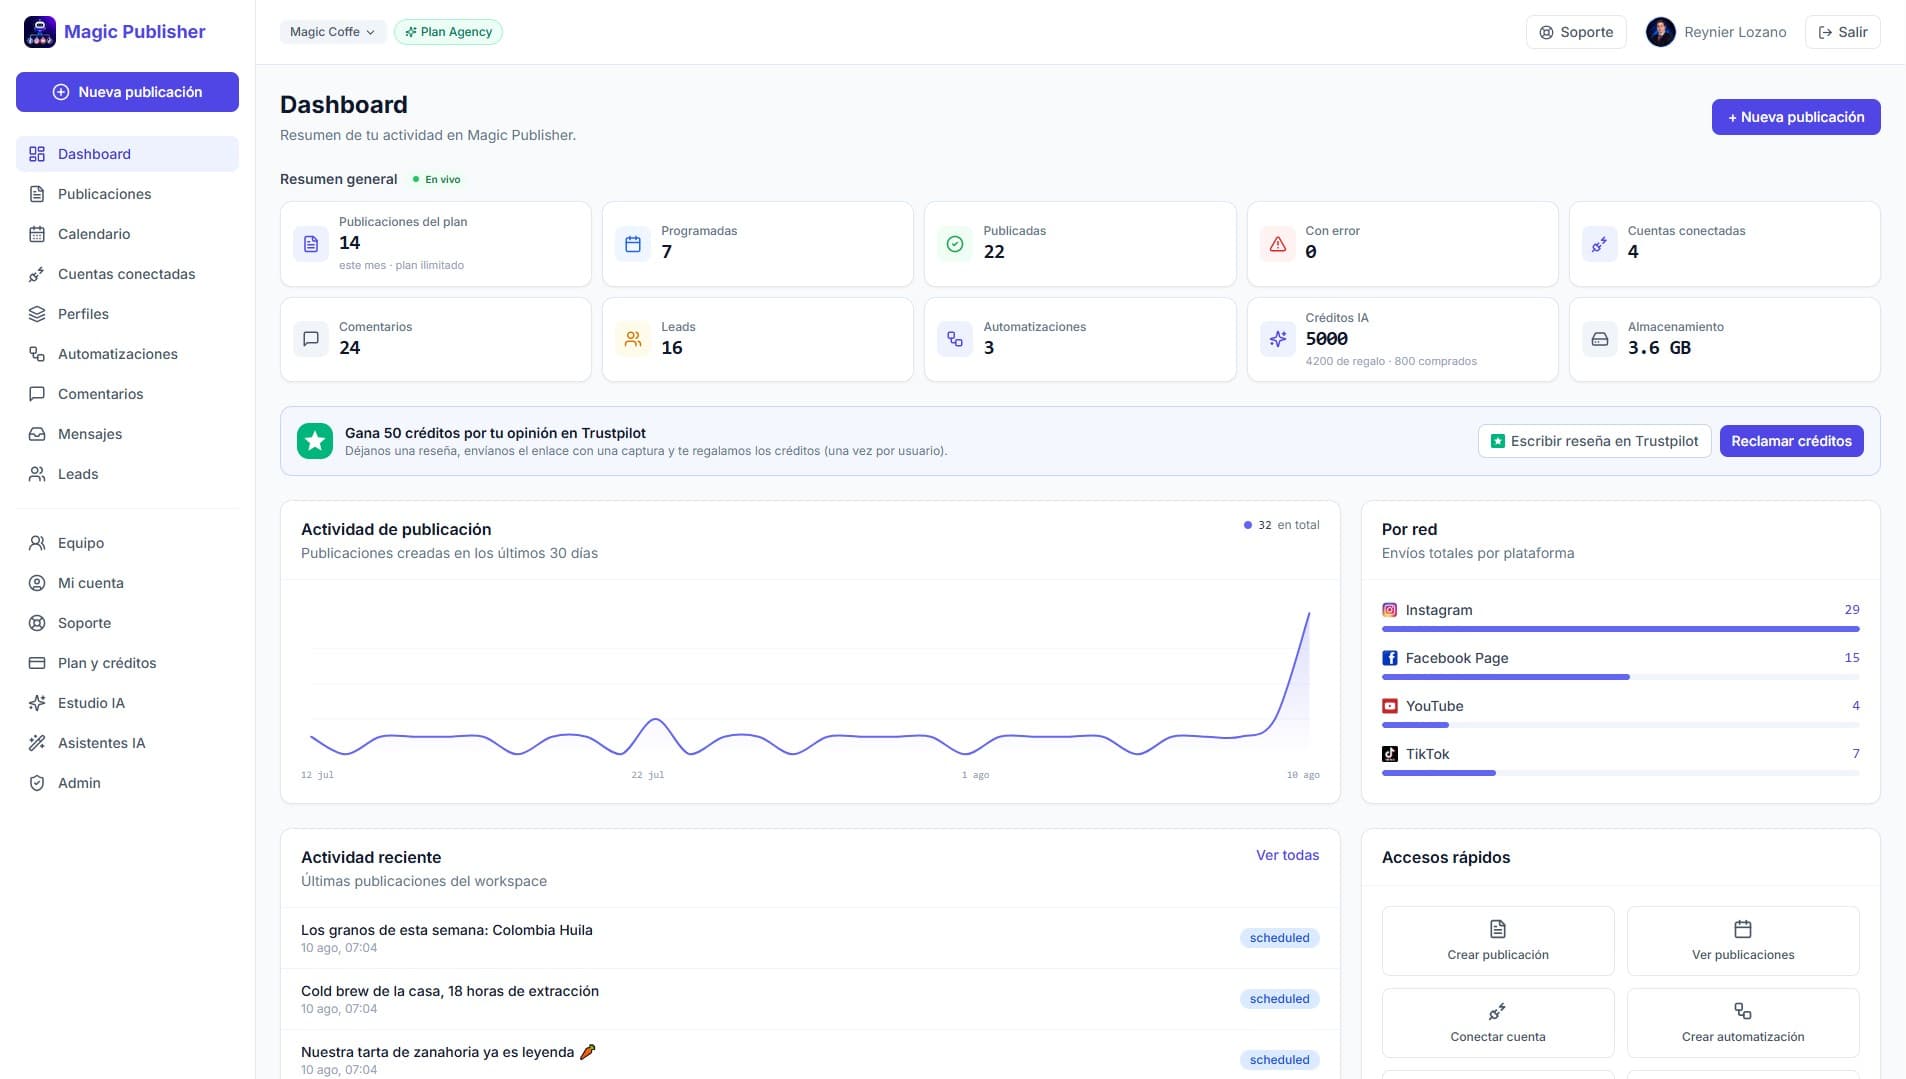
Task: Click the Facebook Page icon in Por red
Action: pyautogui.click(x=1390, y=658)
